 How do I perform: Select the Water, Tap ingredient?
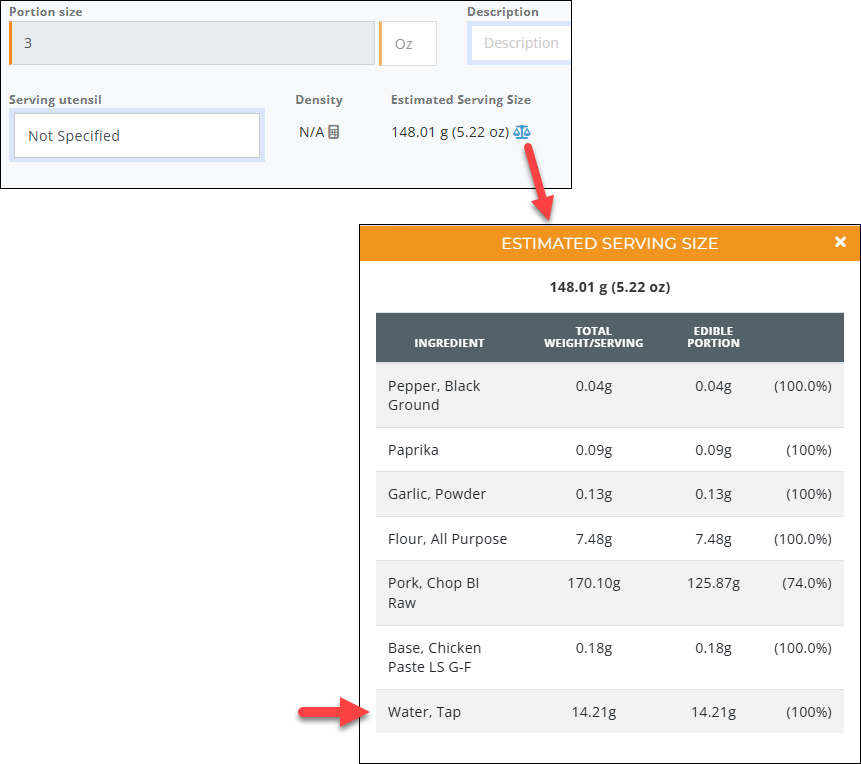click(424, 712)
